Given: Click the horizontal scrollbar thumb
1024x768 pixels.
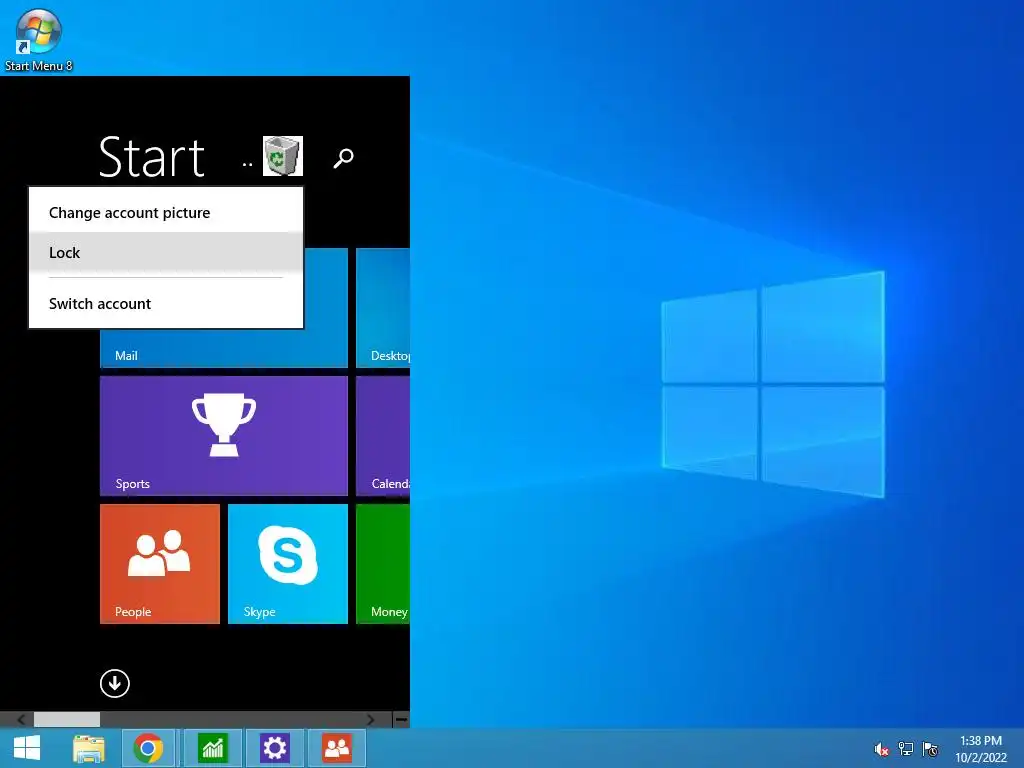Looking at the screenshot, I should (67, 720).
